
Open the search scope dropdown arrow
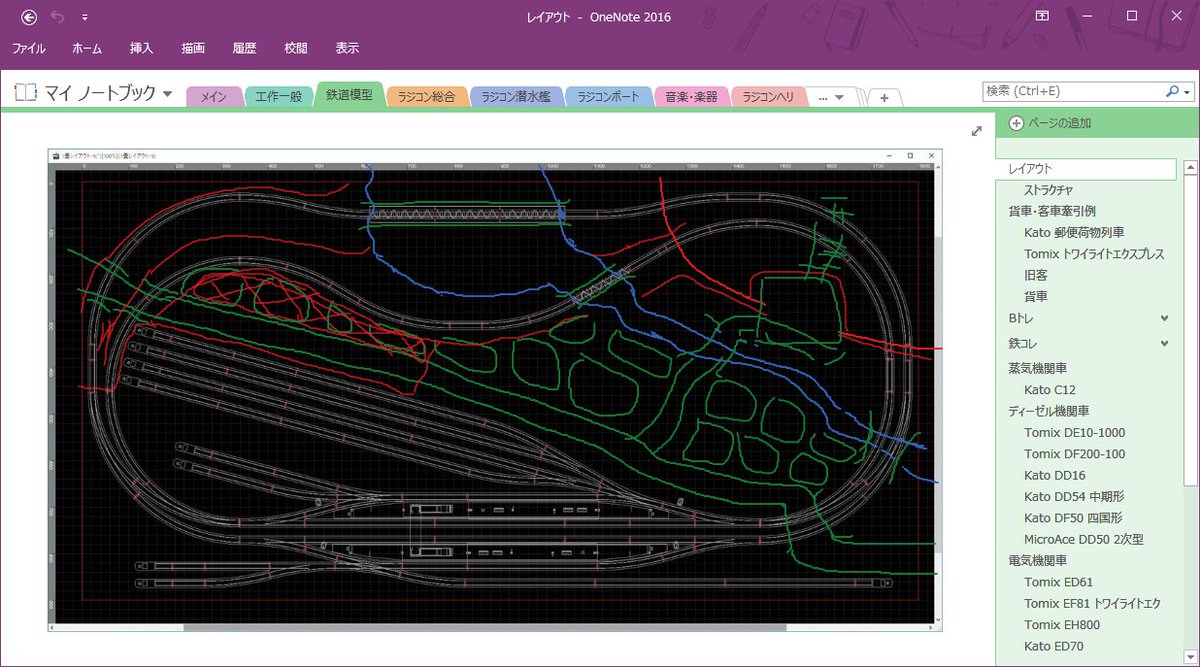coord(1187,91)
